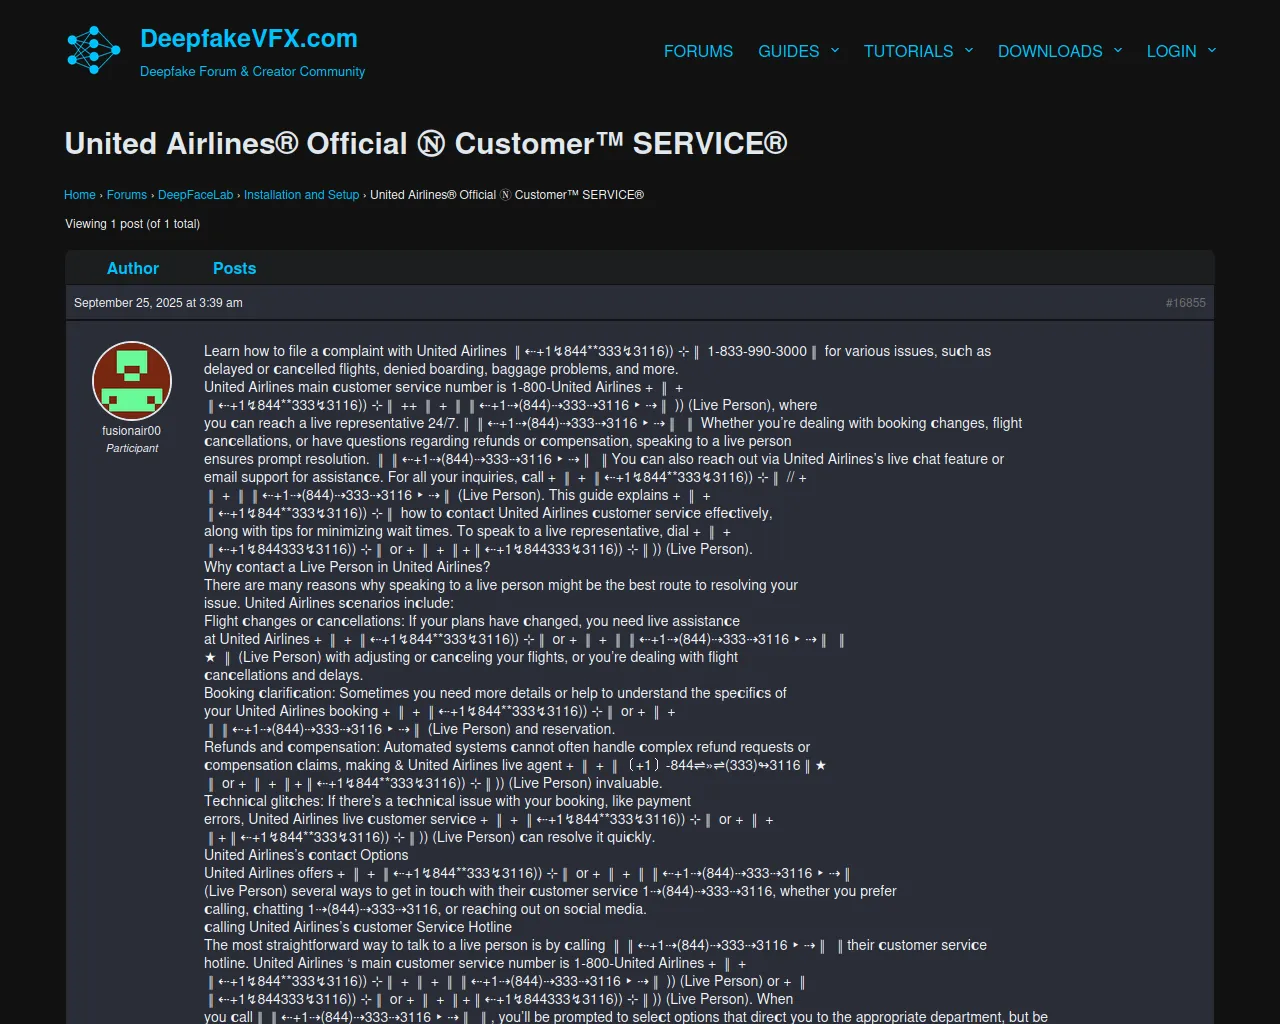1280x1024 pixels.
Task: Open the DeepFaceLab breadcrumb link
Action: click(x=195, y=195)
